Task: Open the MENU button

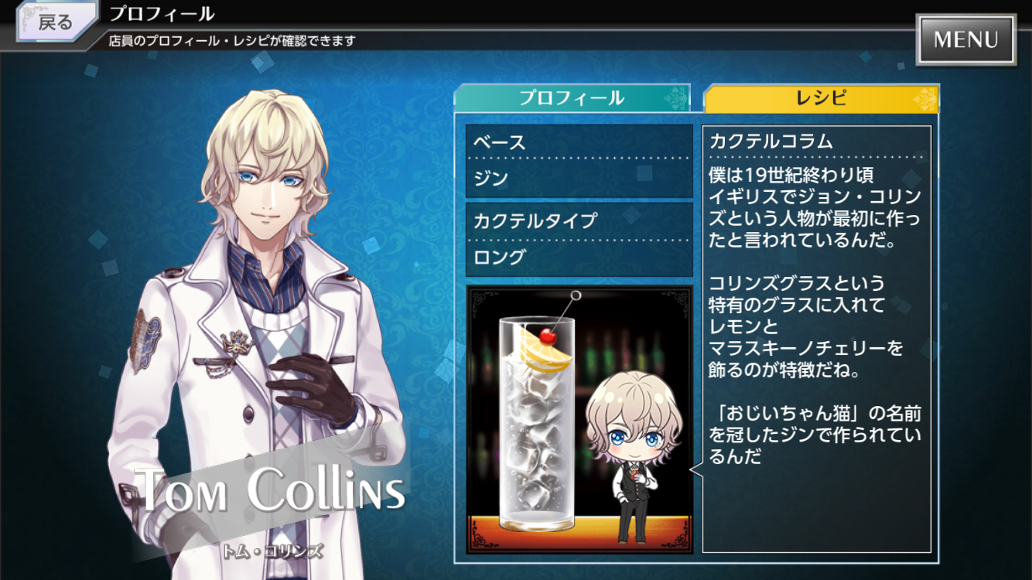Action: [966, 40]
